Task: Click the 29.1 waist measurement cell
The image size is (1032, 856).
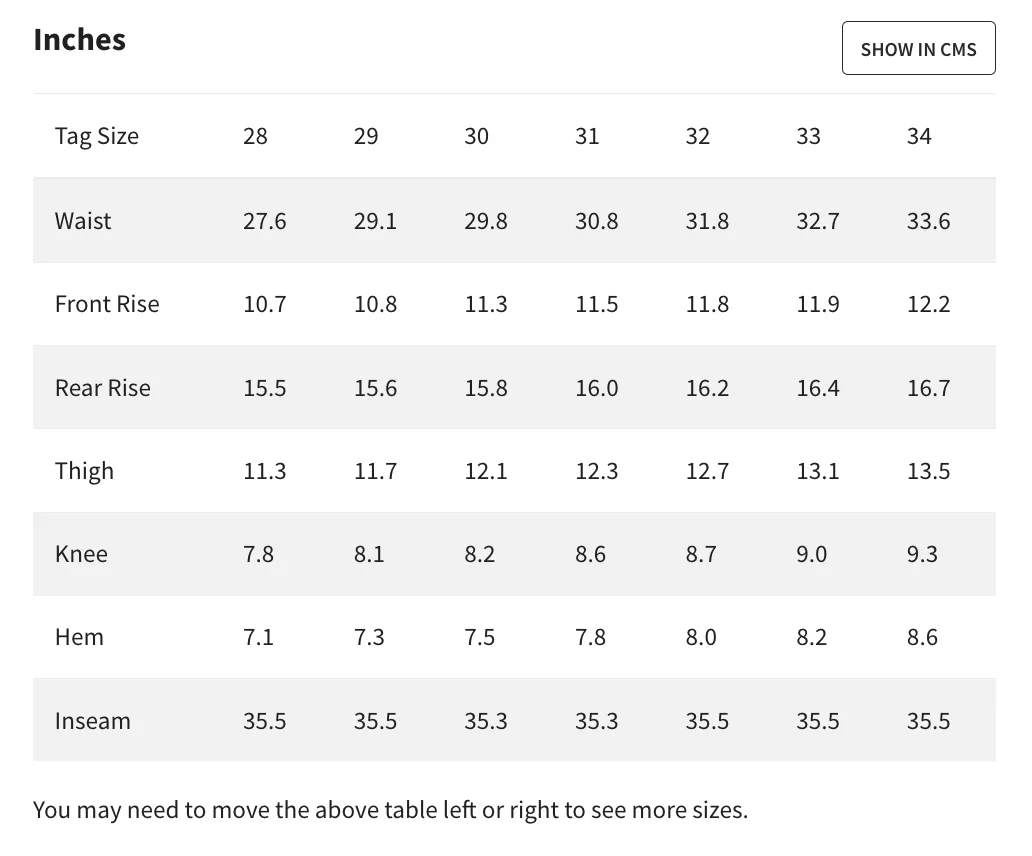Action: pos(375,221)
